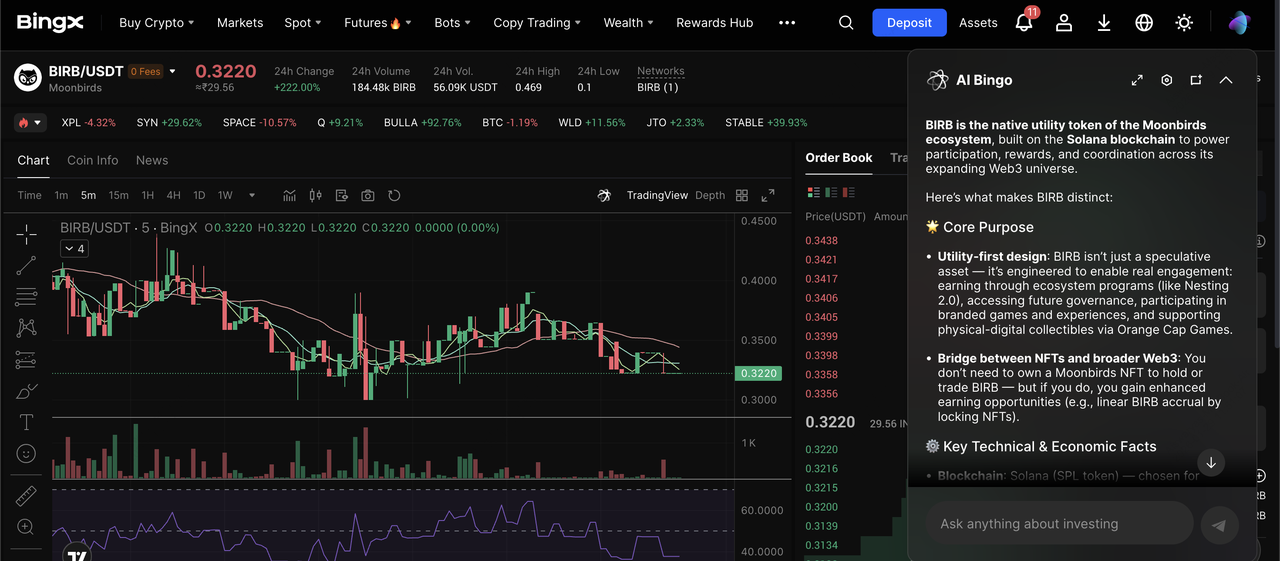Switch chart to Depth view
Viewport: 1280px width, 561px height.
[710, 195]
